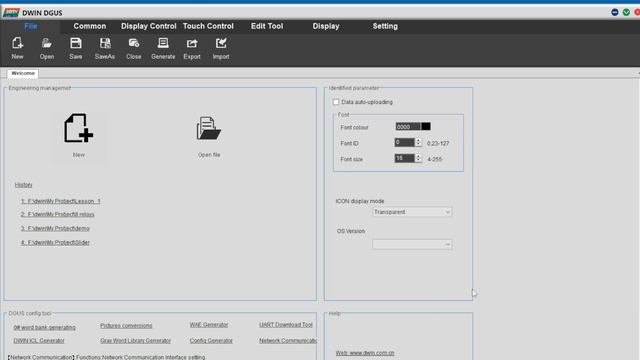Click the Font ID input field
640x360 pixels.
click(404, 142)
